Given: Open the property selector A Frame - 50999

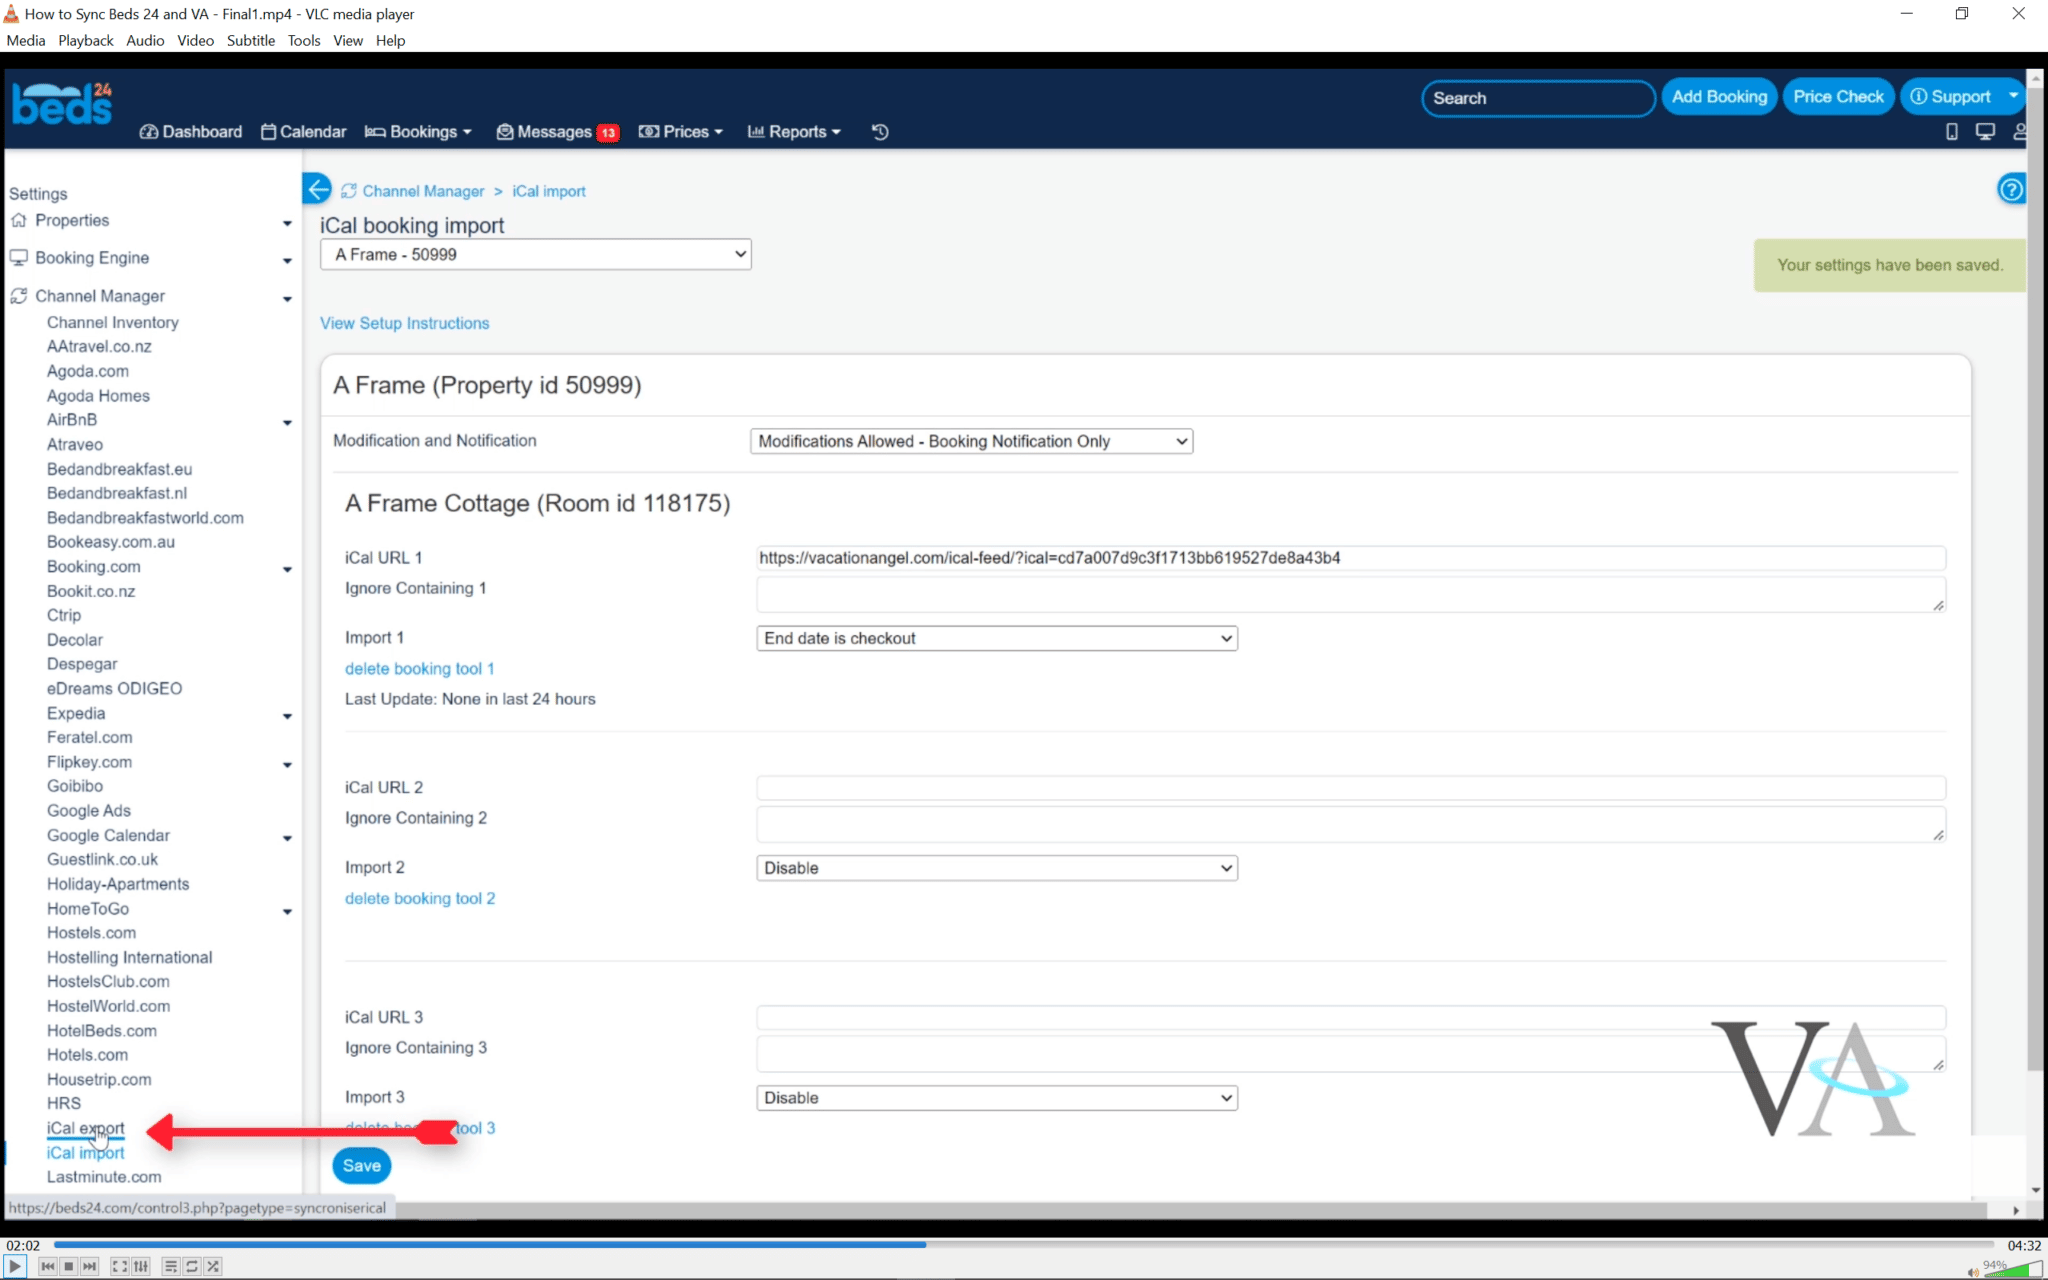Looking at the screenshot, I should coord(535,254).
